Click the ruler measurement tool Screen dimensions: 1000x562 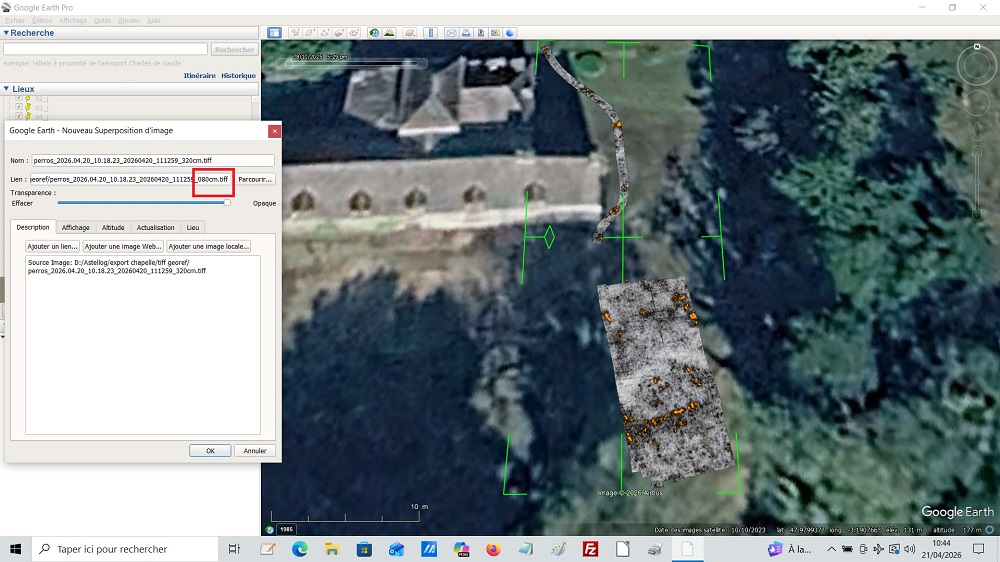(432, 32)
